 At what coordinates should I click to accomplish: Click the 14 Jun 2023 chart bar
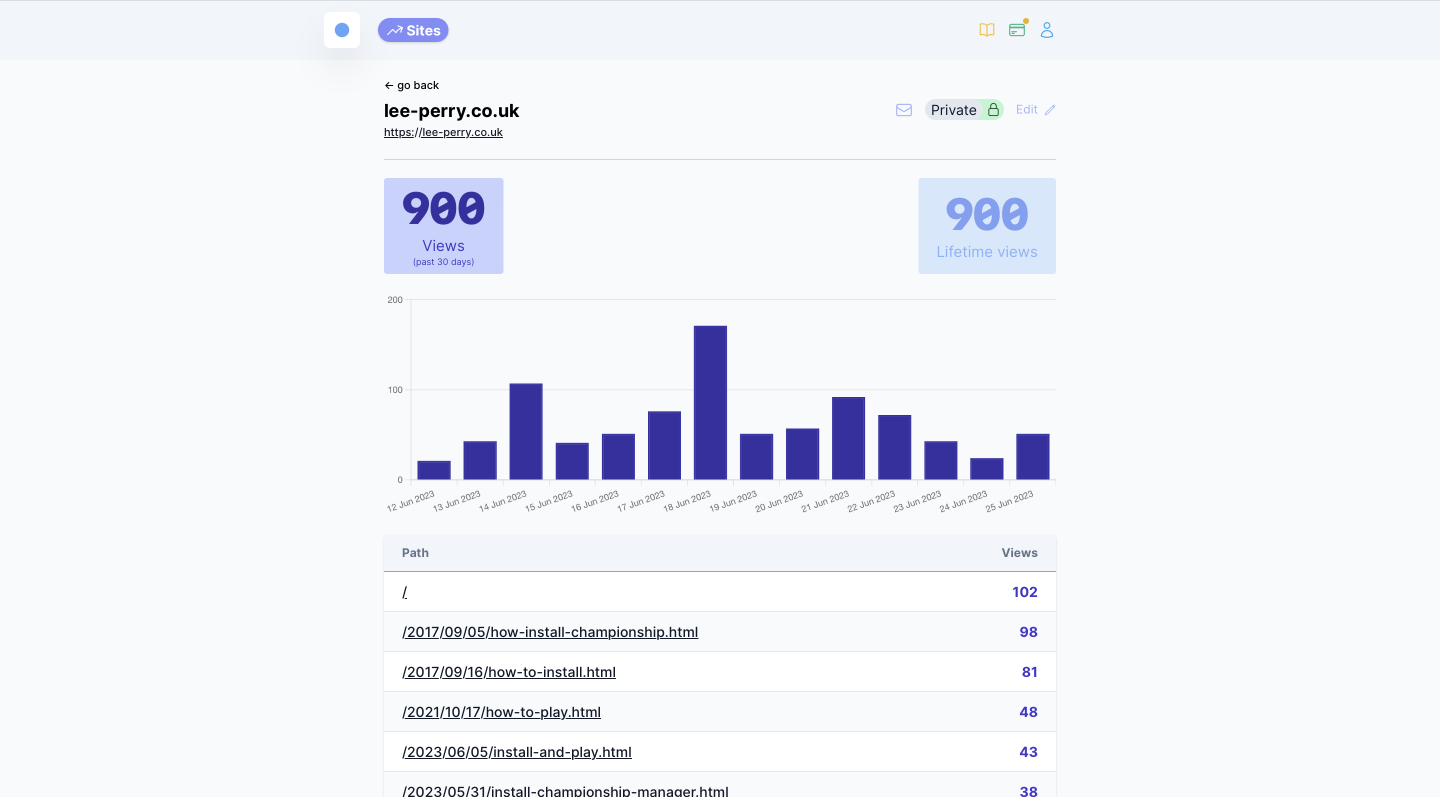click(526, 431)
